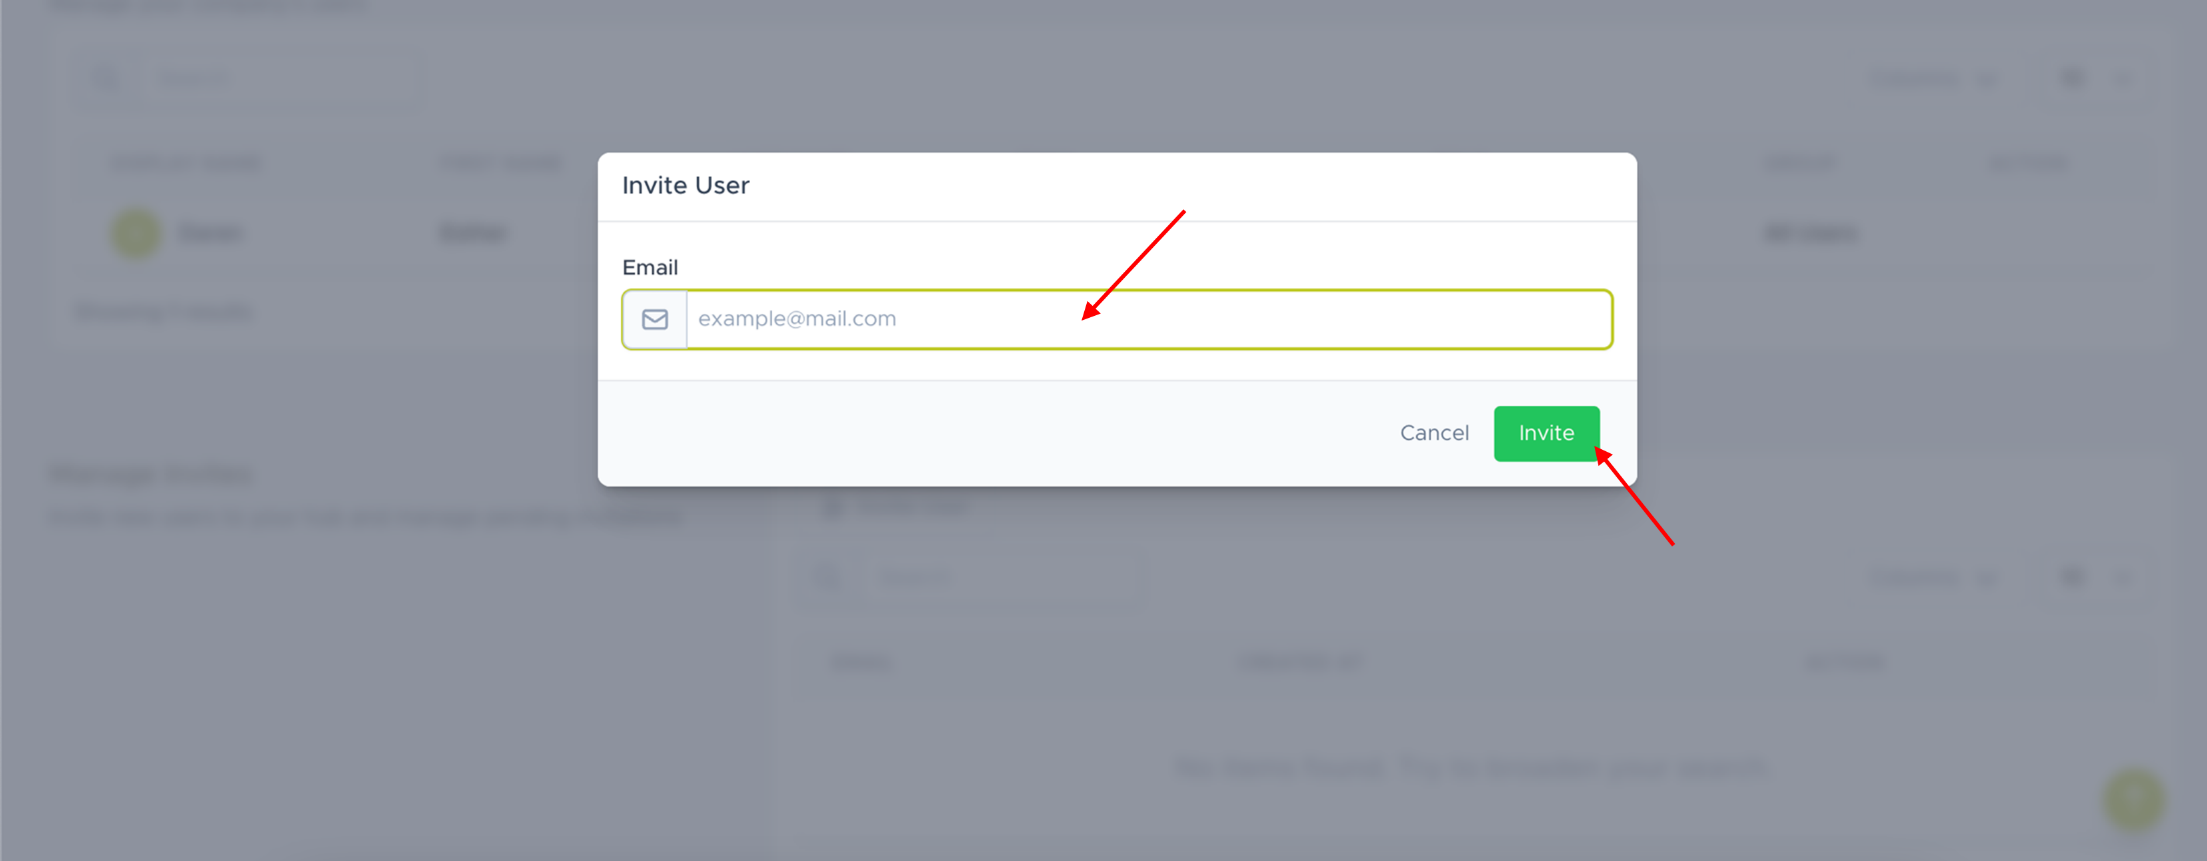2207x861 pixels.
Task: Click the green user avatar in table row
Action: tap(136, 233)
